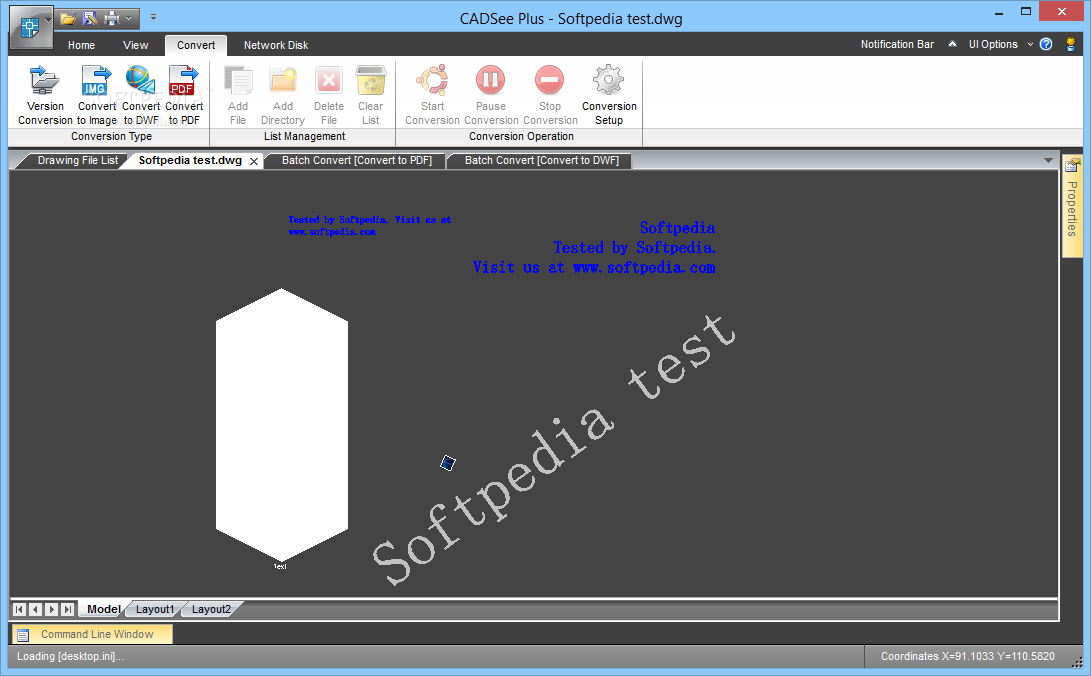The width and height of the screenshot is (1091, 676).
Task: Click Stop Conversion
Action: click(550, 95)
